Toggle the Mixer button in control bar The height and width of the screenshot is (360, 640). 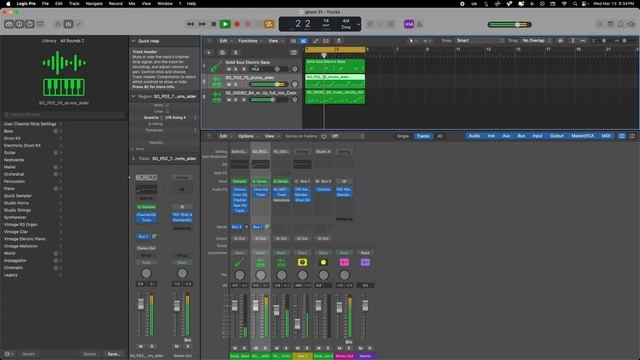click(68, 24)
